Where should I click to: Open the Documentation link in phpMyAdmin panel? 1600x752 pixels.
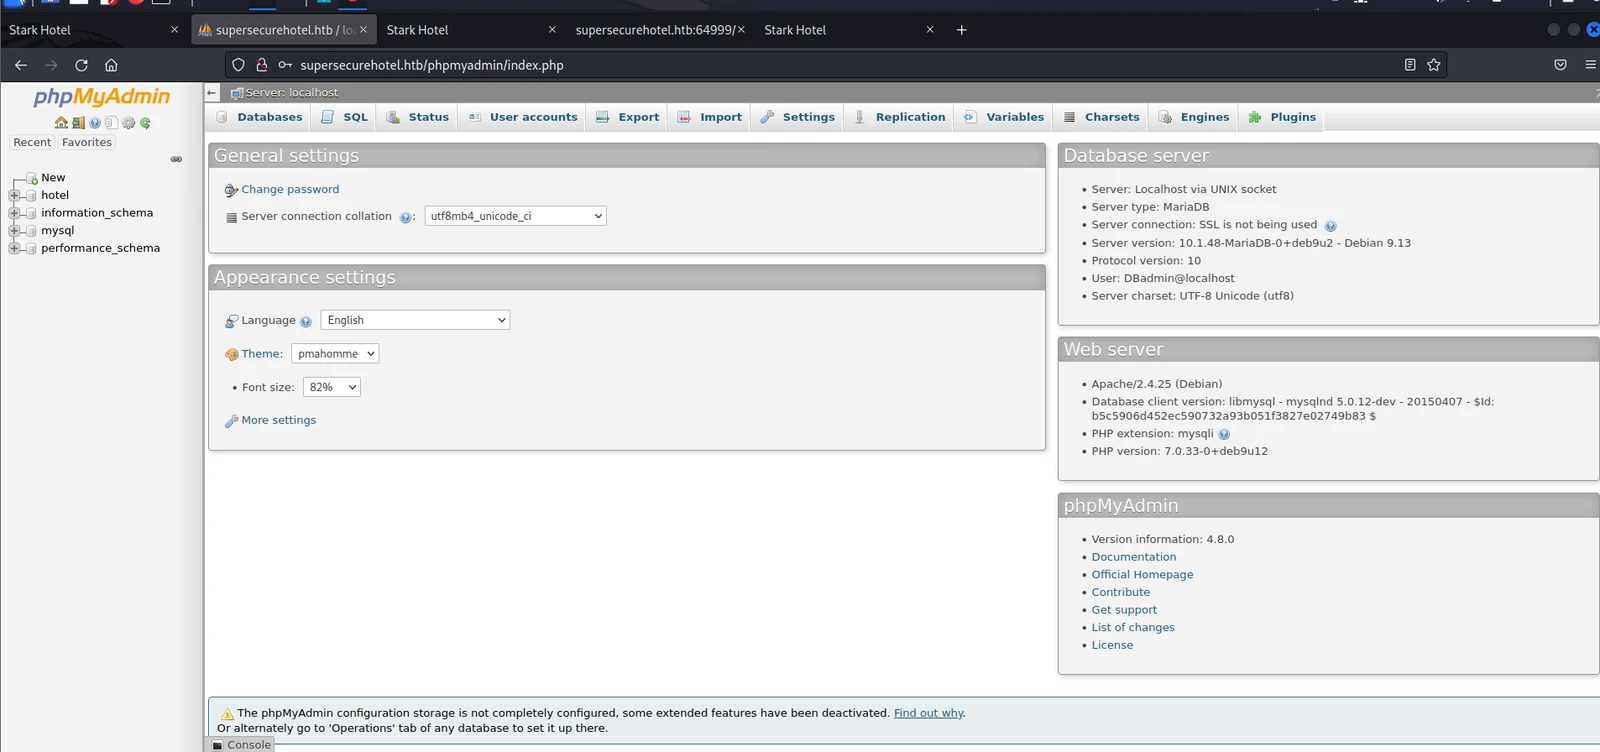pos(1134,558)
